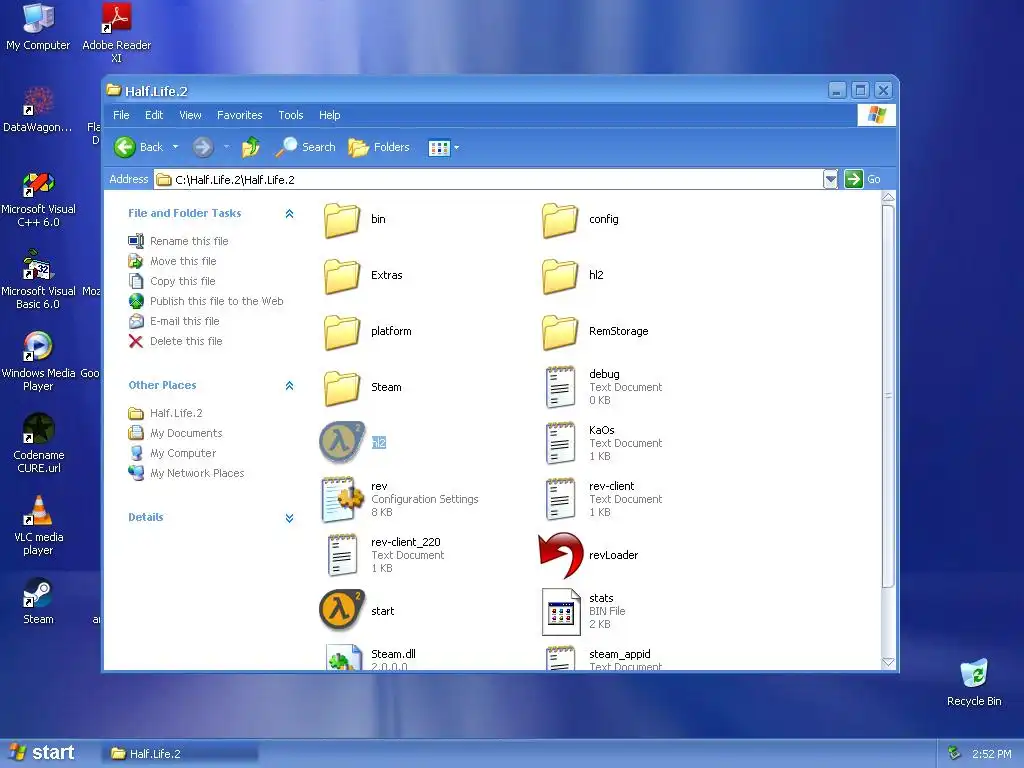Open the Favorites menu

point(240,115)
